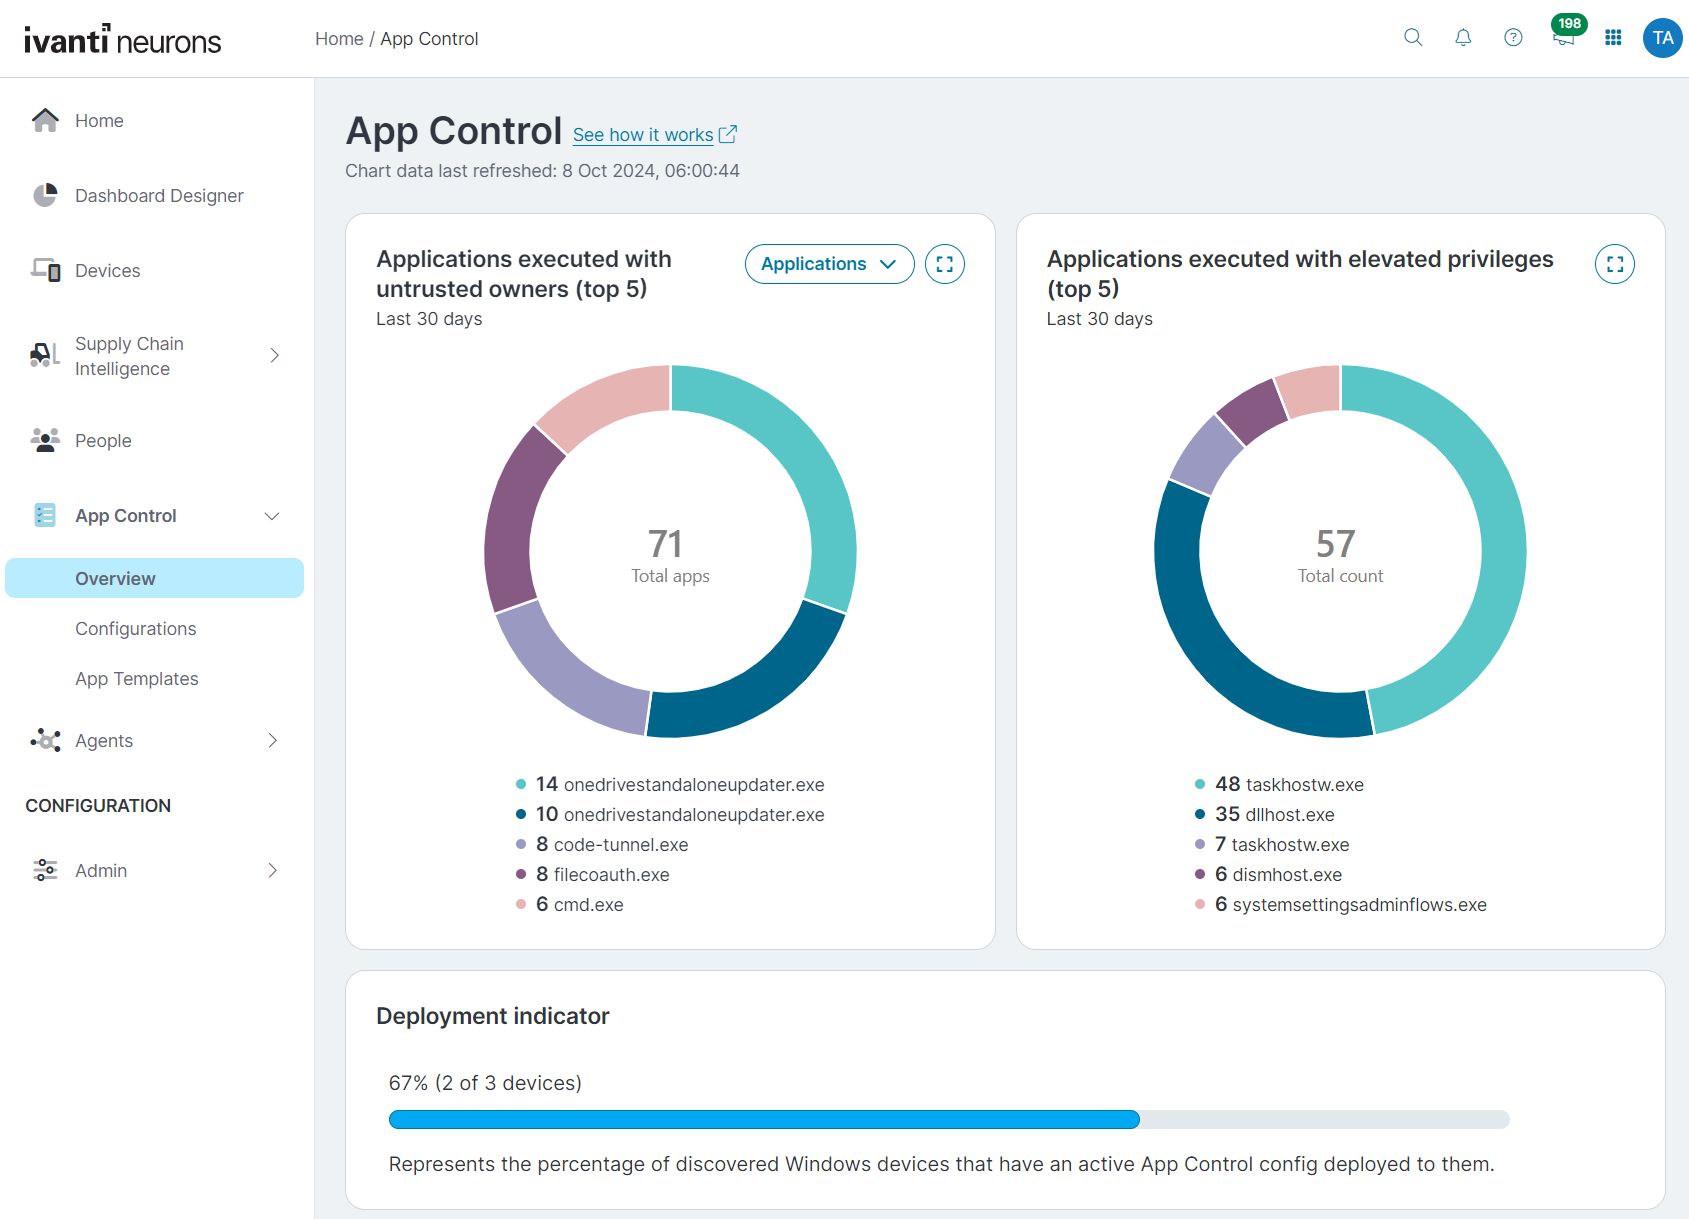Click the Home breadcrumb link
Image resolution: width=1689 pixels, height=1219 pixels.
(x=339, y=39)
